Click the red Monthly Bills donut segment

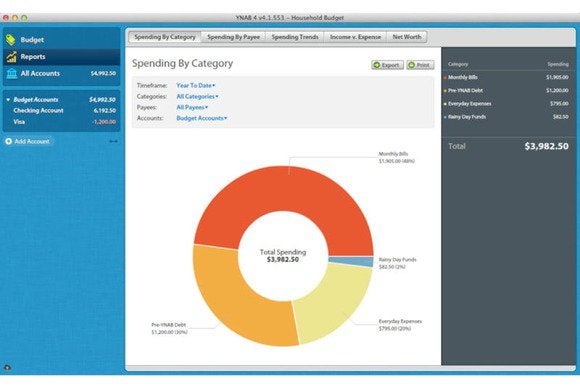(x=283, y=189)
